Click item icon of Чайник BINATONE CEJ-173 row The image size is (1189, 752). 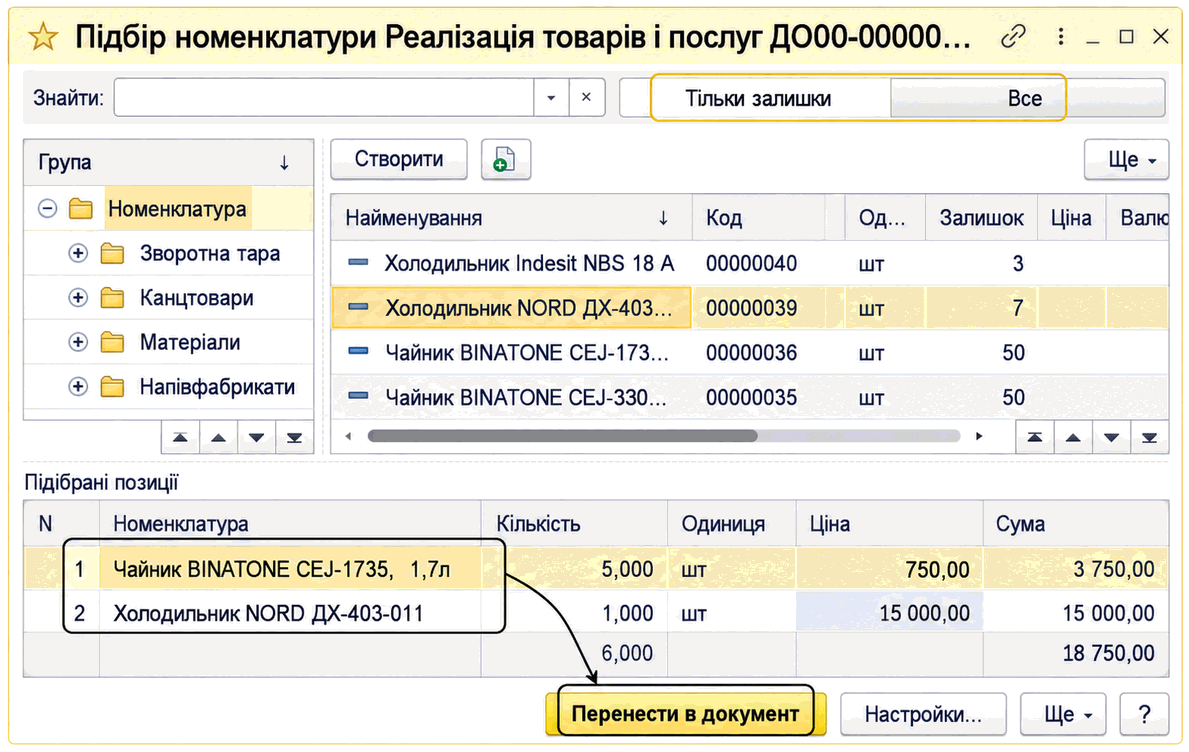coord(358,352)
